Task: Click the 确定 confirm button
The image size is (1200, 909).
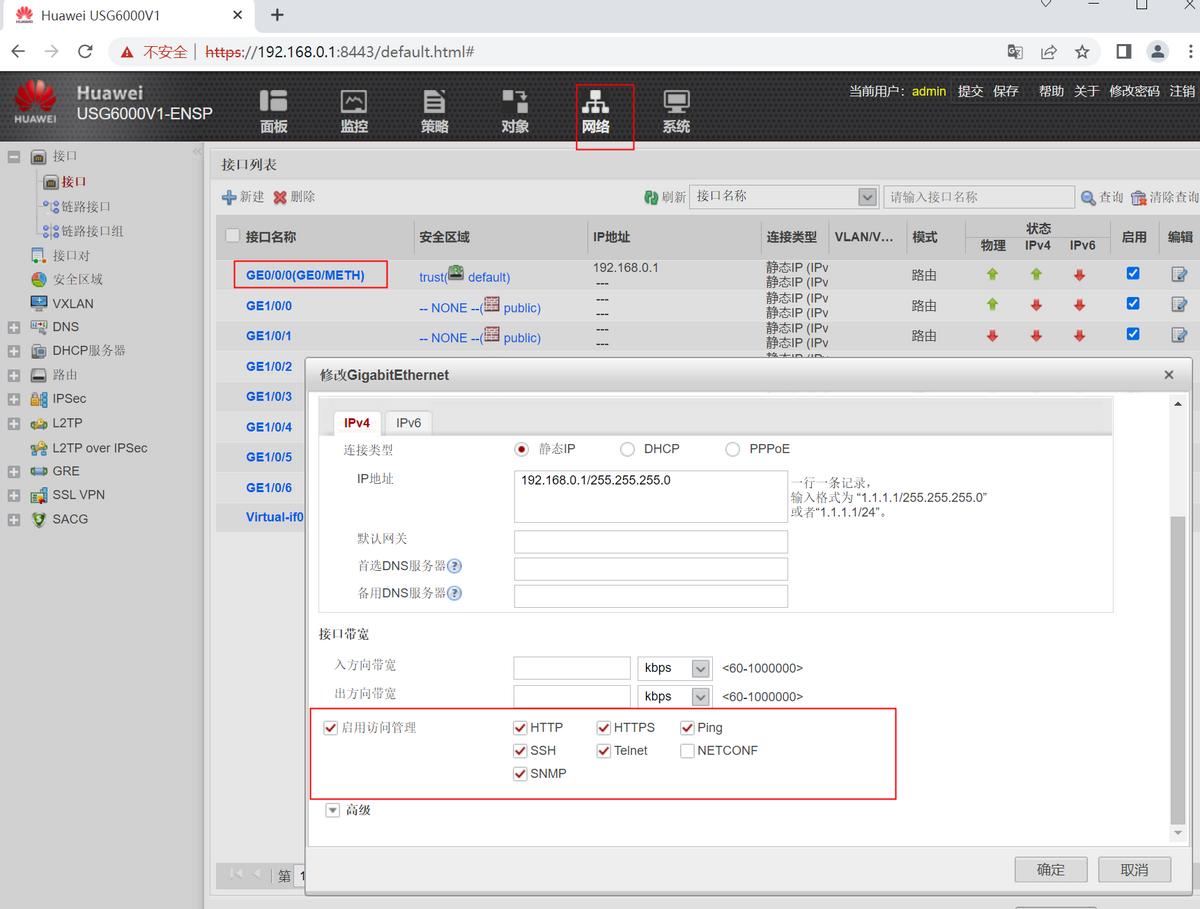Action: pos(1050,869)
